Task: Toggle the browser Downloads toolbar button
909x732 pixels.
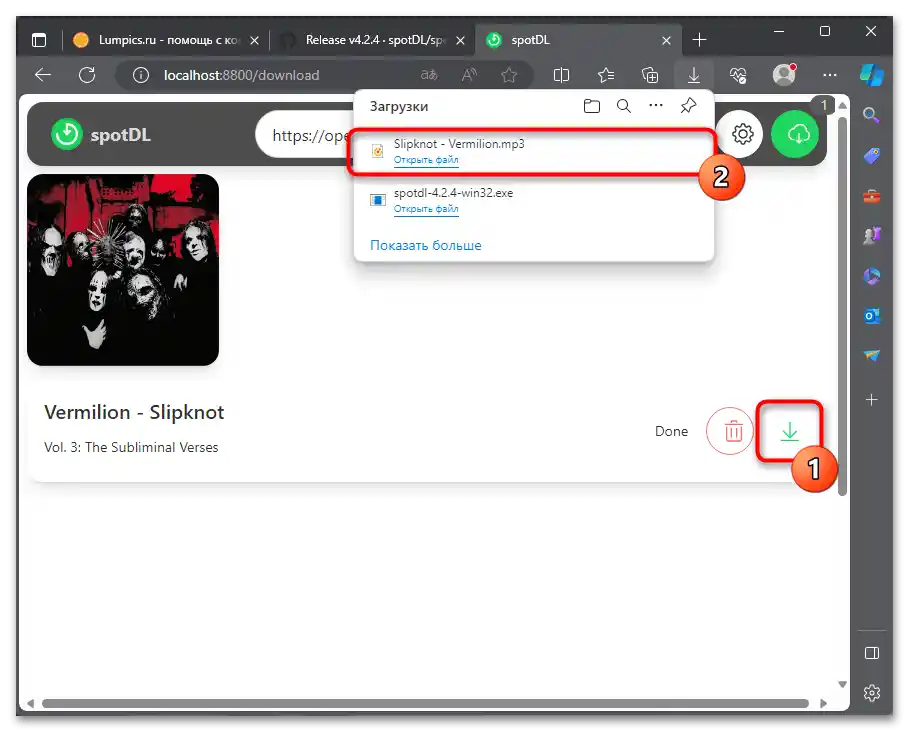Action: tap(694, 75)
